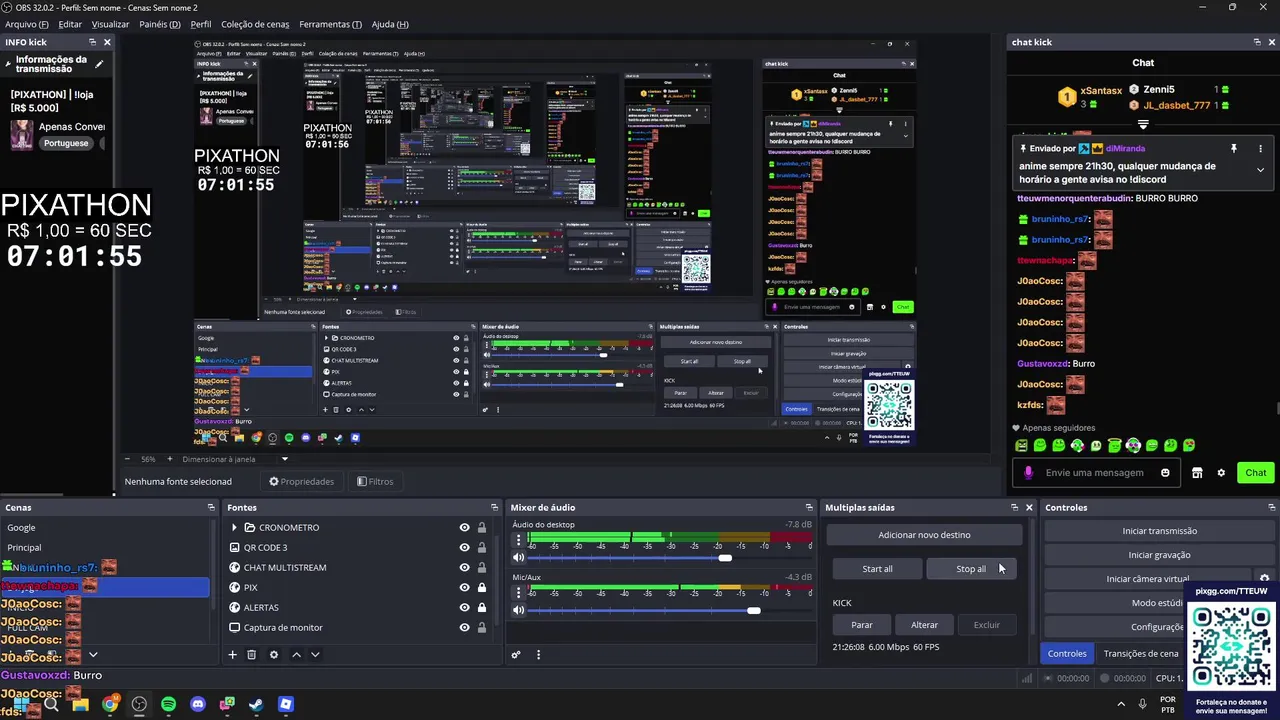Click Iniciar transmissão button

click(x=1160, y=531)
